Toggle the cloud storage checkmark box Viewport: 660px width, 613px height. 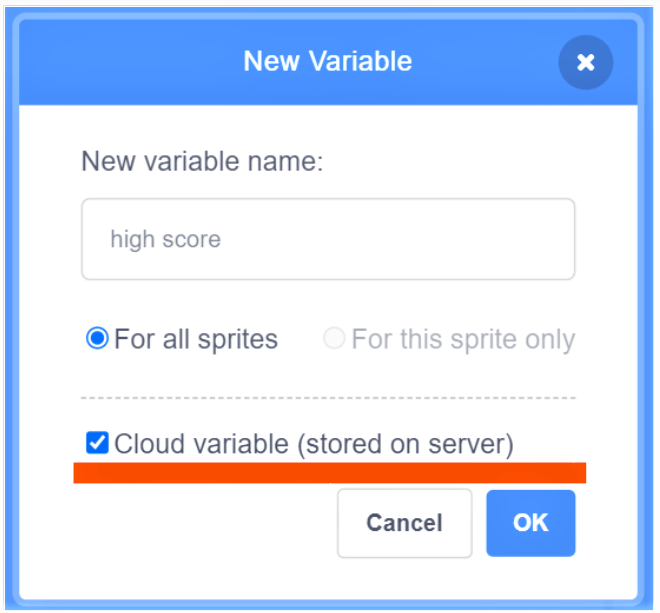(97, 443)
